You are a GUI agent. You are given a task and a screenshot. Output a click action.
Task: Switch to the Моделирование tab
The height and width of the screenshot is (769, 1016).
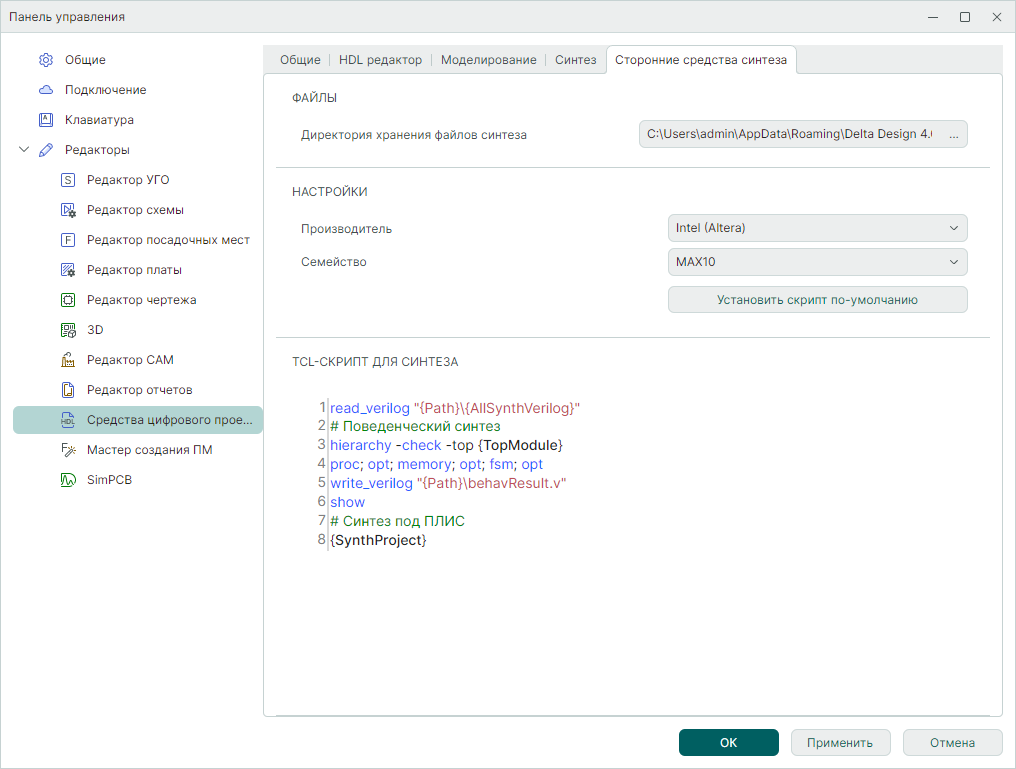tap(488, 60)
